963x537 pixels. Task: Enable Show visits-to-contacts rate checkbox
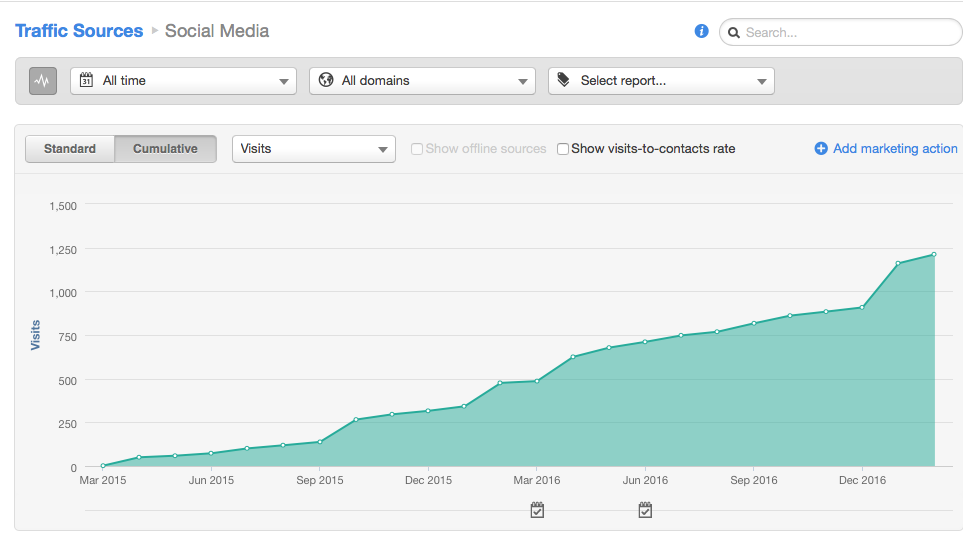(563, 149)
